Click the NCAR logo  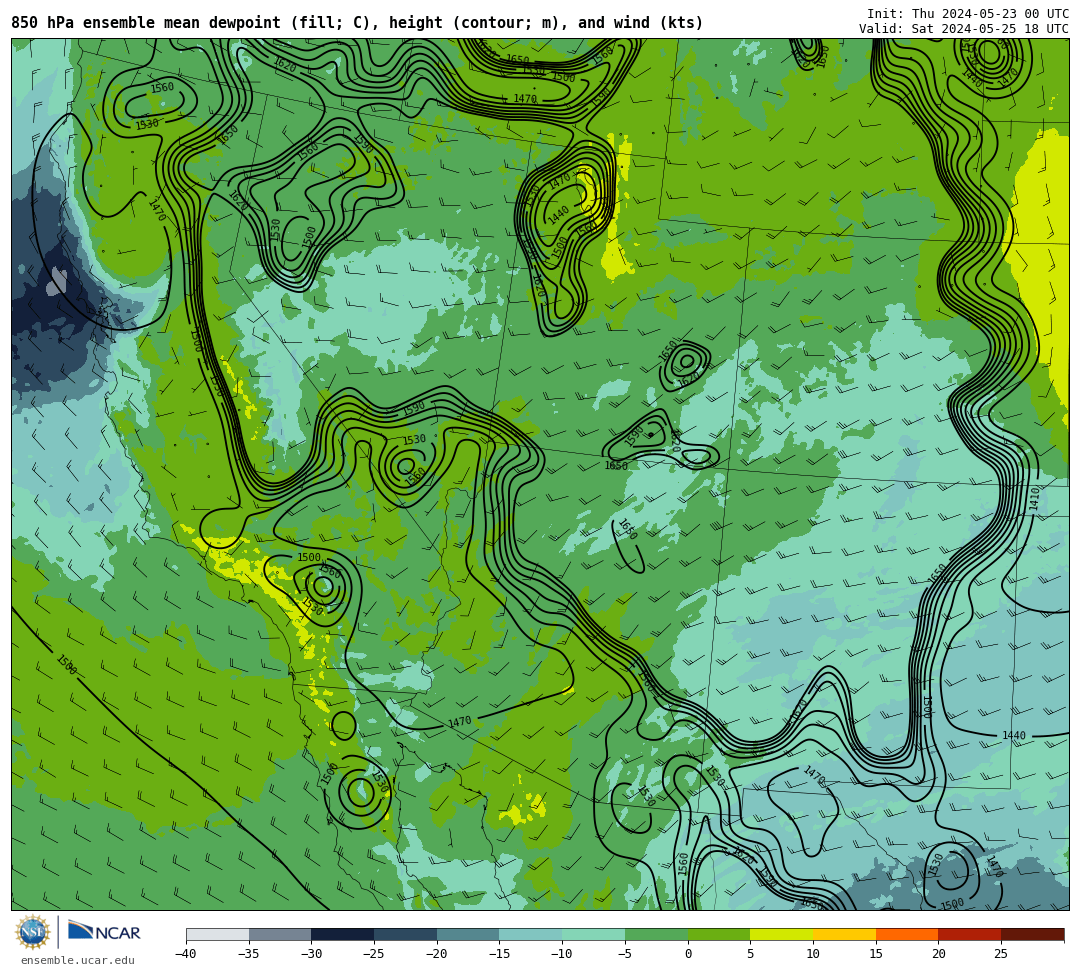(105, 932)
